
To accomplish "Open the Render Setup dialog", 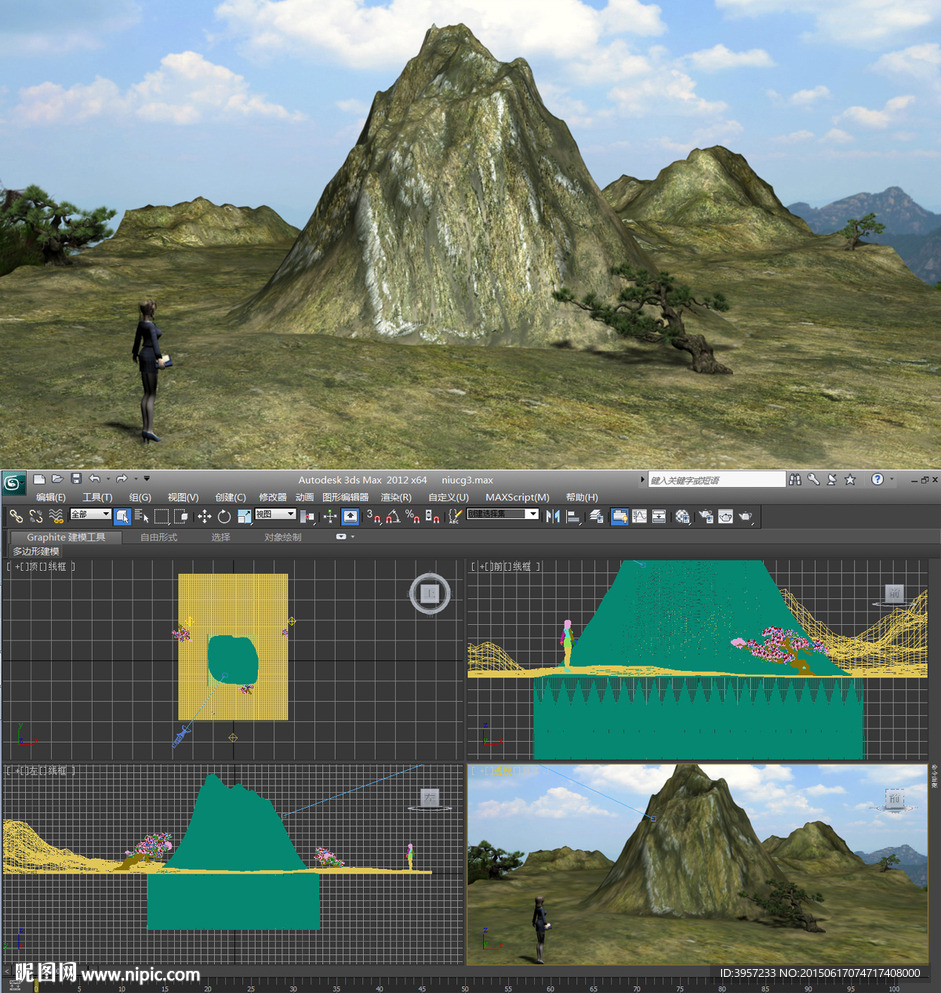I will [705, 516].
